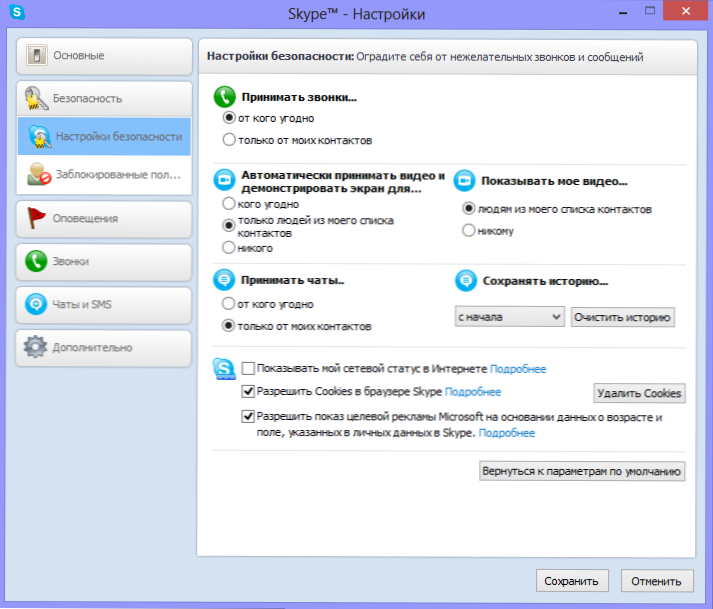Click the padlock keys icon beside Безопасность
This screenshot has height=609, width=713.
[36, 98]
